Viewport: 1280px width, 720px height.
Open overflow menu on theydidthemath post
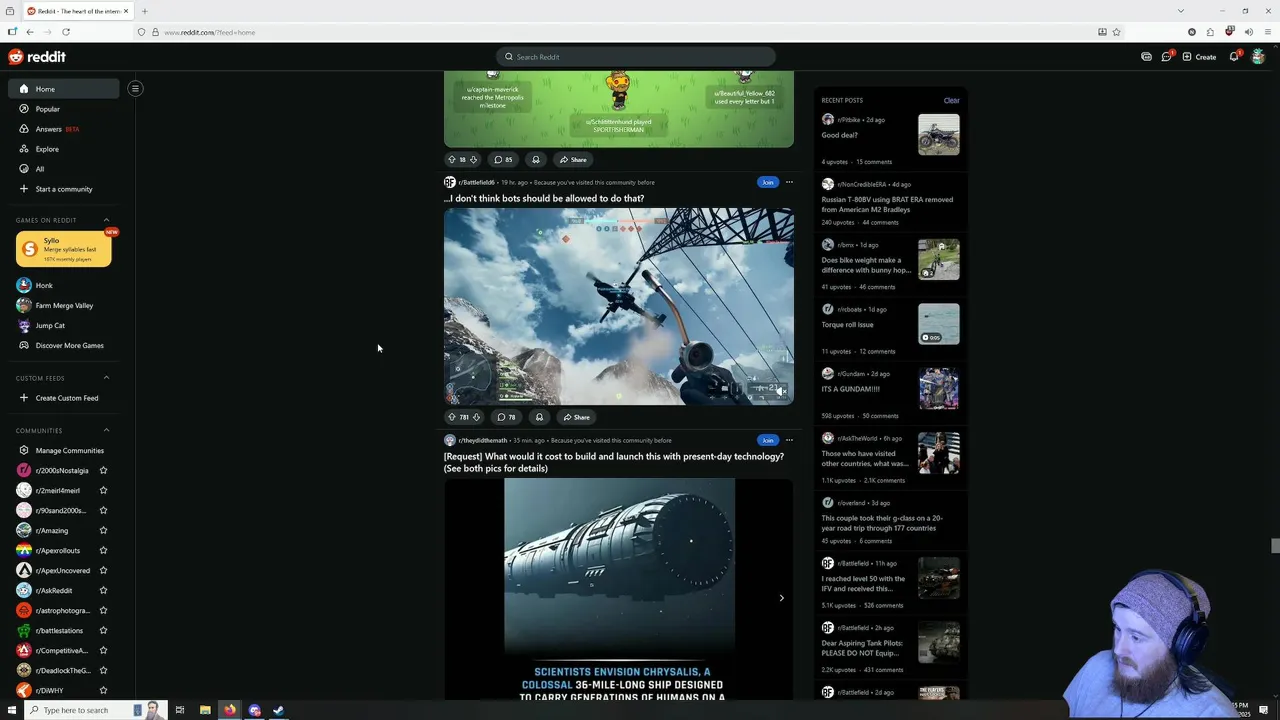789,440
